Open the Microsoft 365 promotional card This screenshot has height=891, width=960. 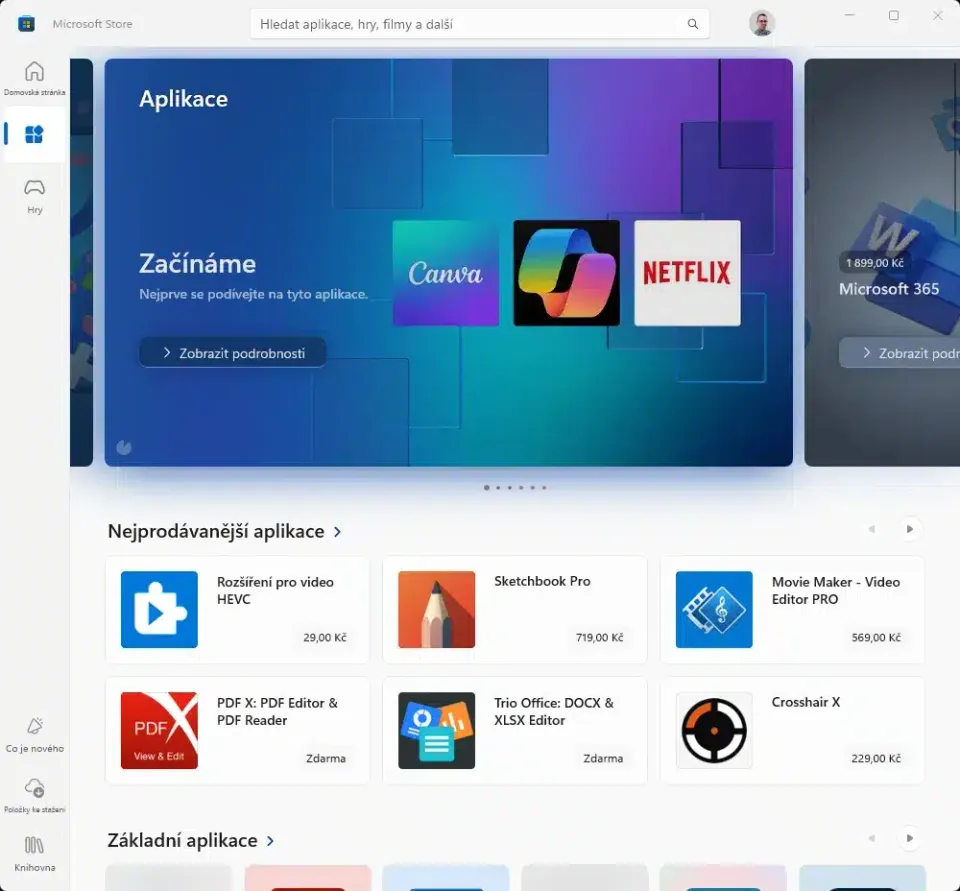click(x=888, y=260)
